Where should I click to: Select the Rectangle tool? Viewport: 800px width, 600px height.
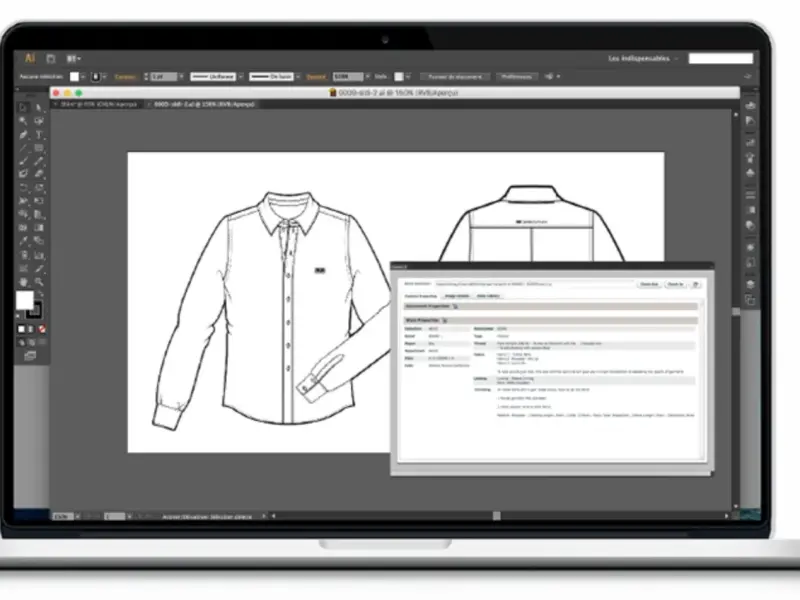[39, 148]
